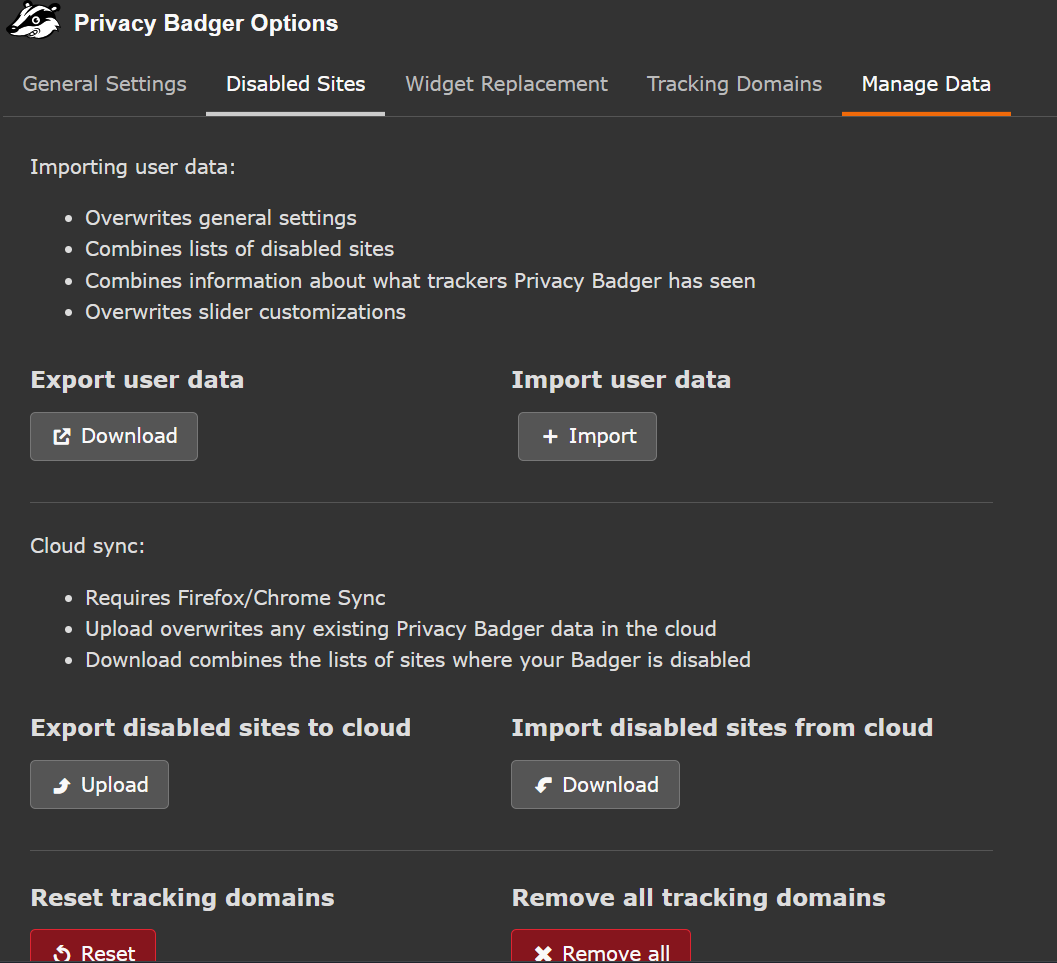The image size is (1057, 963).
Task: Click the 'Cloud sync:' label
Action: pyautogui.click(x=88, y=546)
